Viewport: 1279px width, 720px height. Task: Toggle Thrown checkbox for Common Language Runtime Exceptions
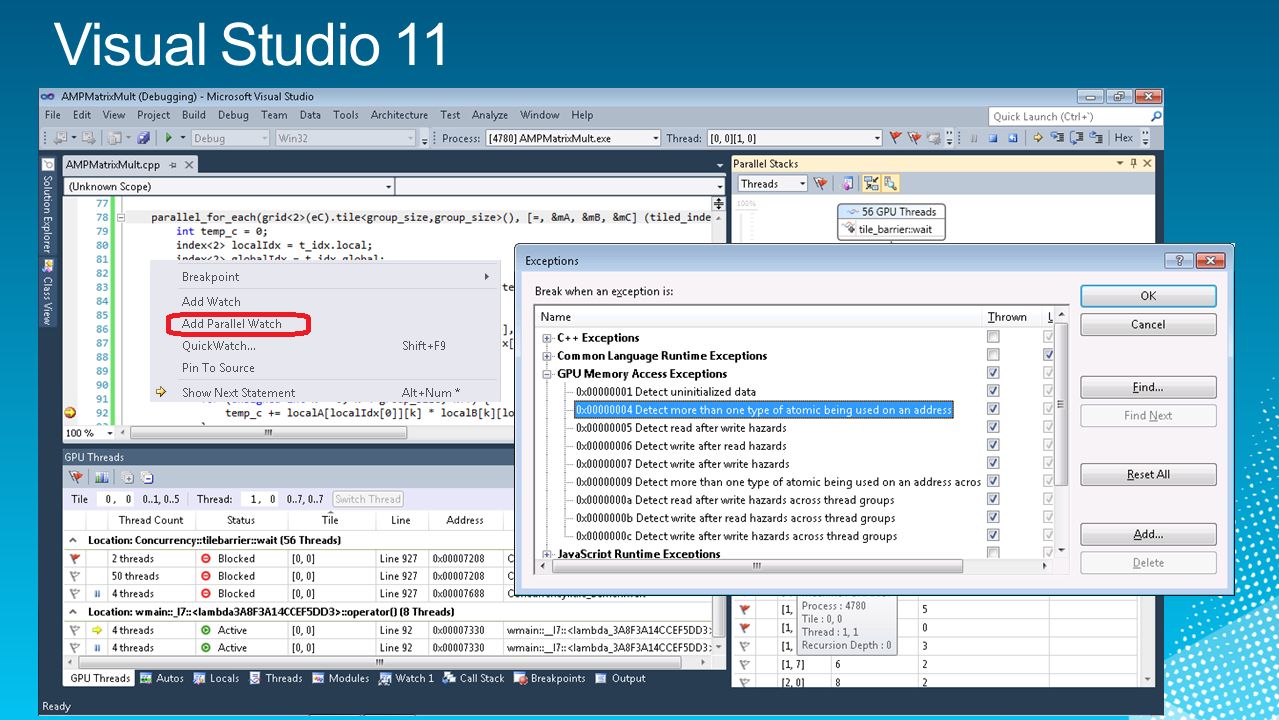click(x=993, y=355)
